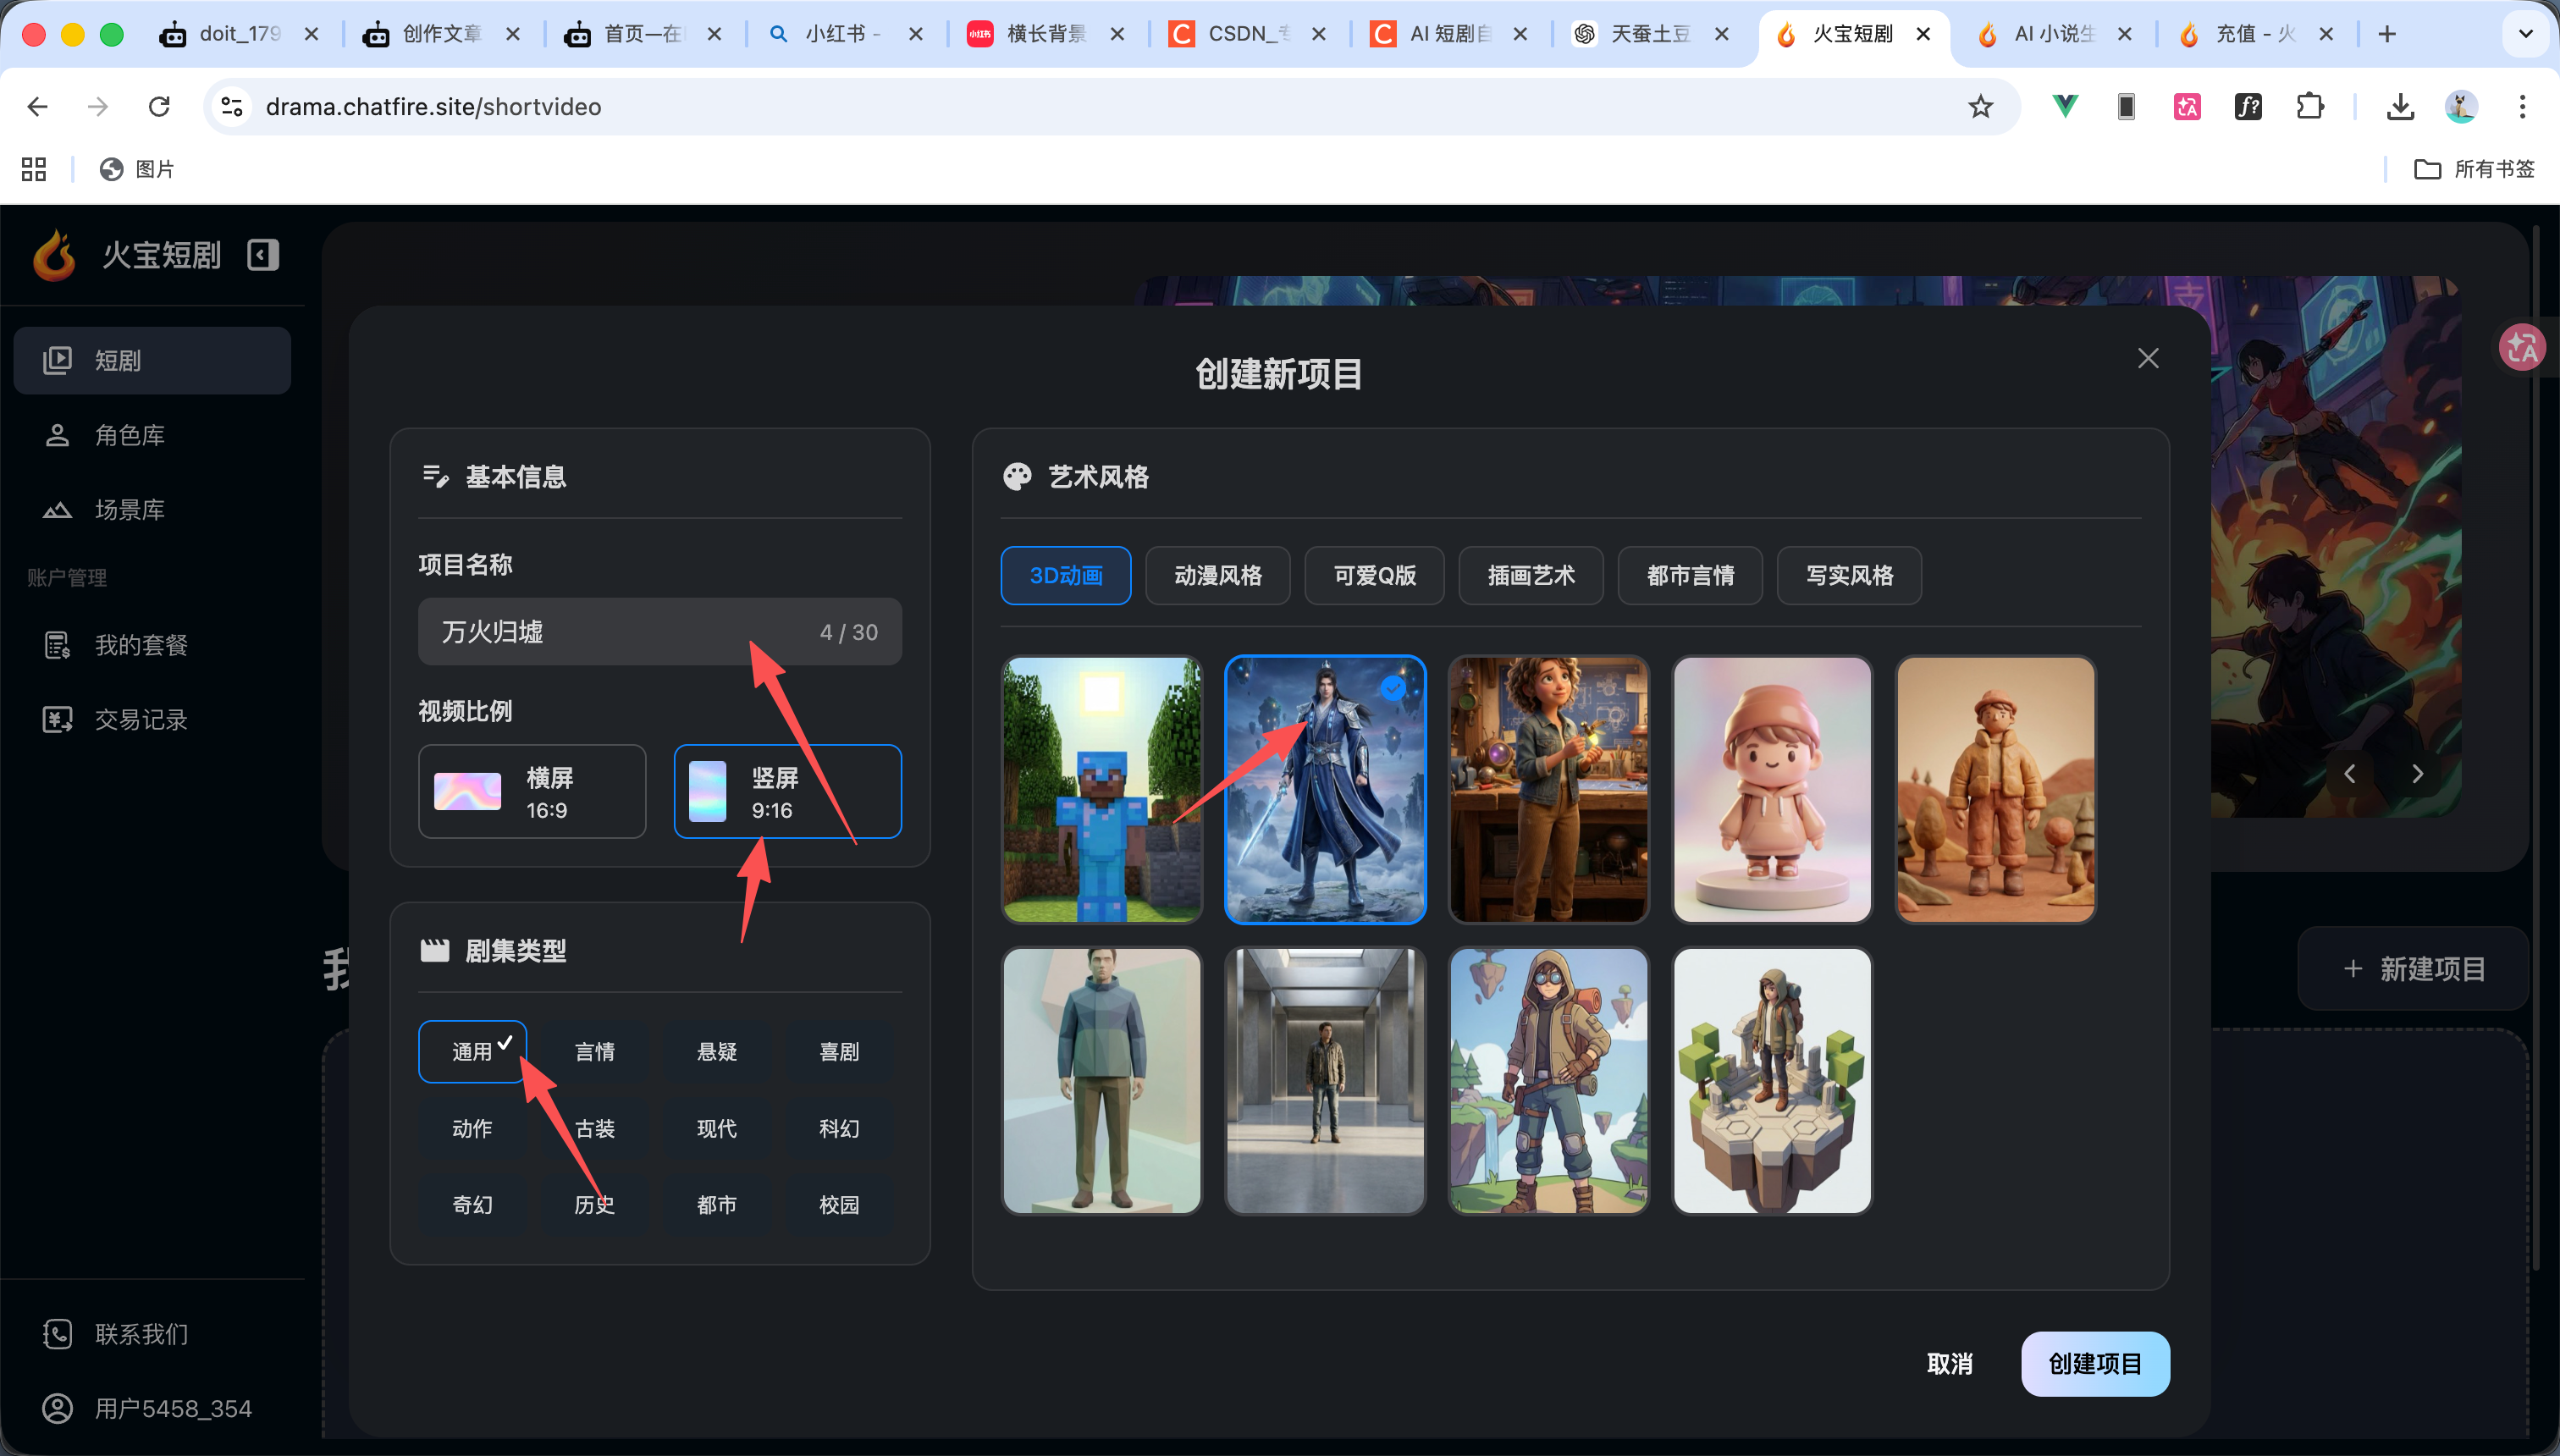This screenshot has width=2560, height=1456.
Task: Click the right carousel chevron
Action: pyautogui.click(x=2418, y=773)
